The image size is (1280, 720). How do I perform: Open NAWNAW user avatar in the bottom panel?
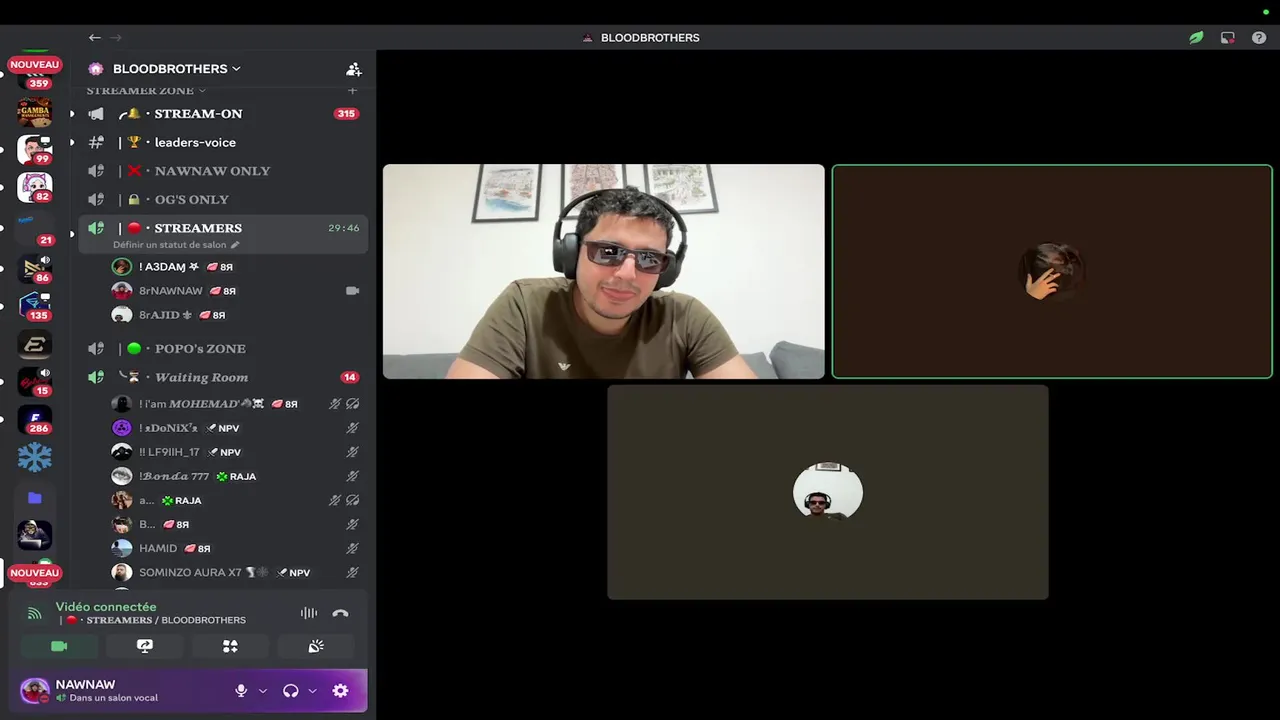point(35,690)
